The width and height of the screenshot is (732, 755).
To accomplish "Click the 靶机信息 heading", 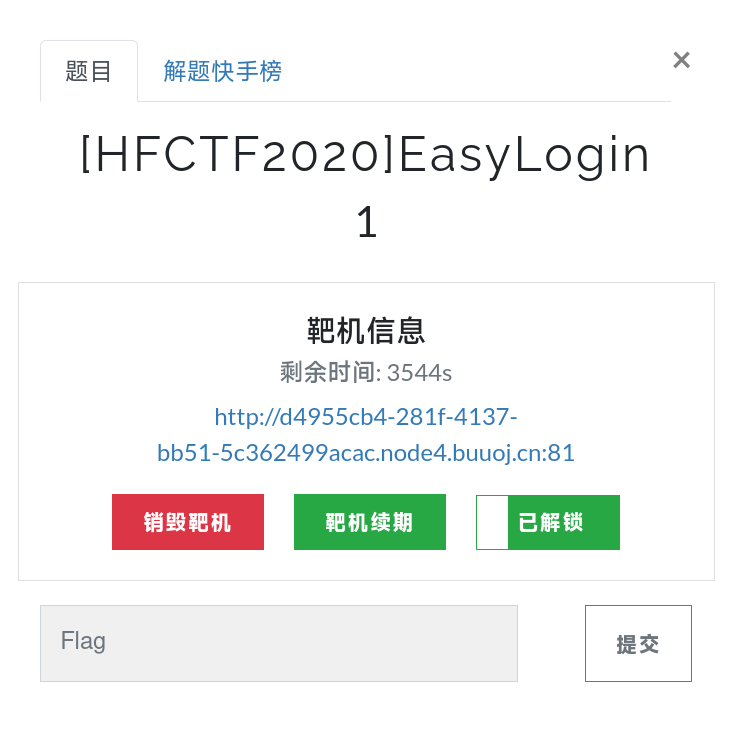I will point(366,331).
